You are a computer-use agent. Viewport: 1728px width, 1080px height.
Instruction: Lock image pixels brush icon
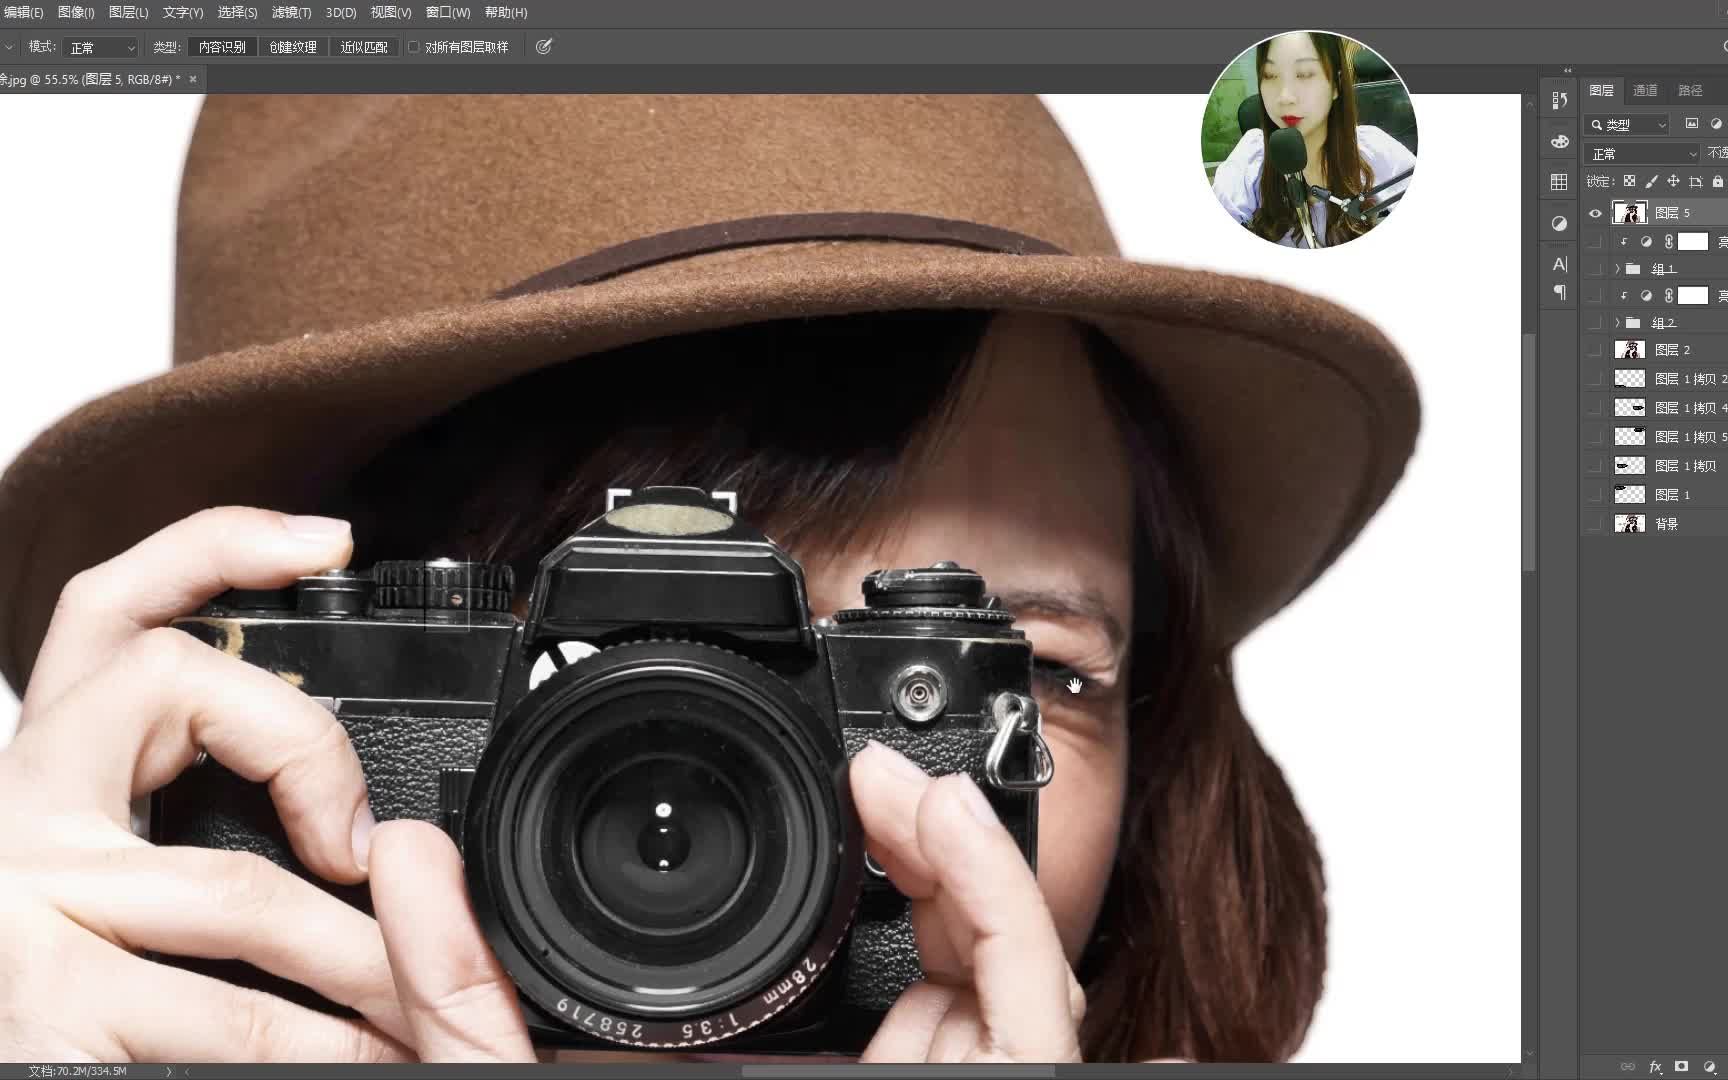[x=1651, y=181]
